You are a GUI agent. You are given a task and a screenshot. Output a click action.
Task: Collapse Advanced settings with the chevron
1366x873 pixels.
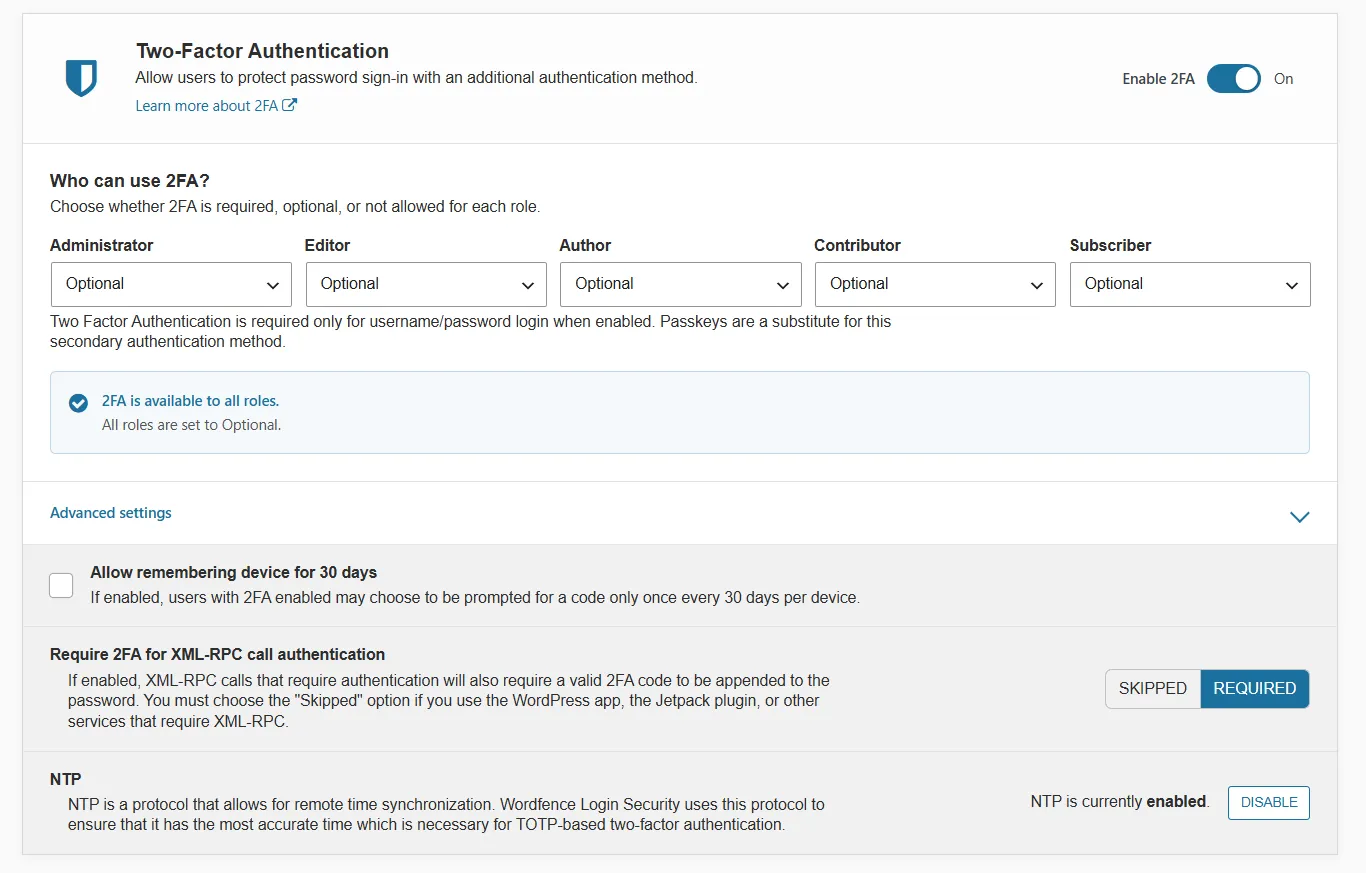1299,517
